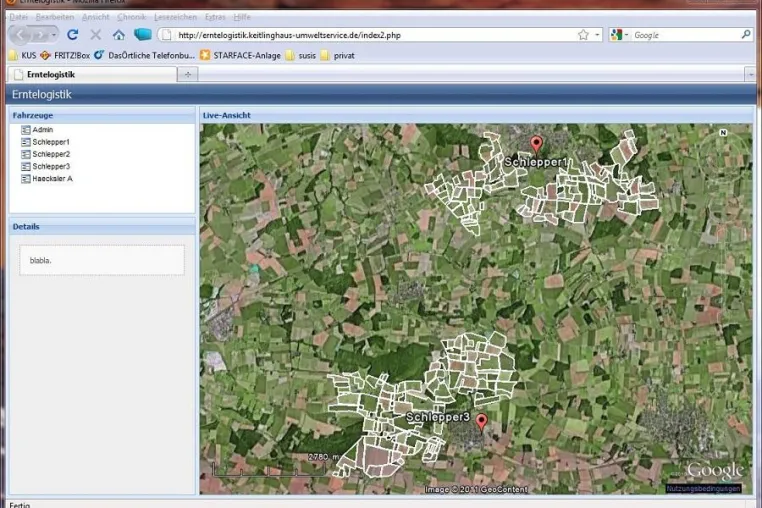This screenshot has height=508, width=762.
Task: Open the susis bookmark folder
Action: (300, 55)
